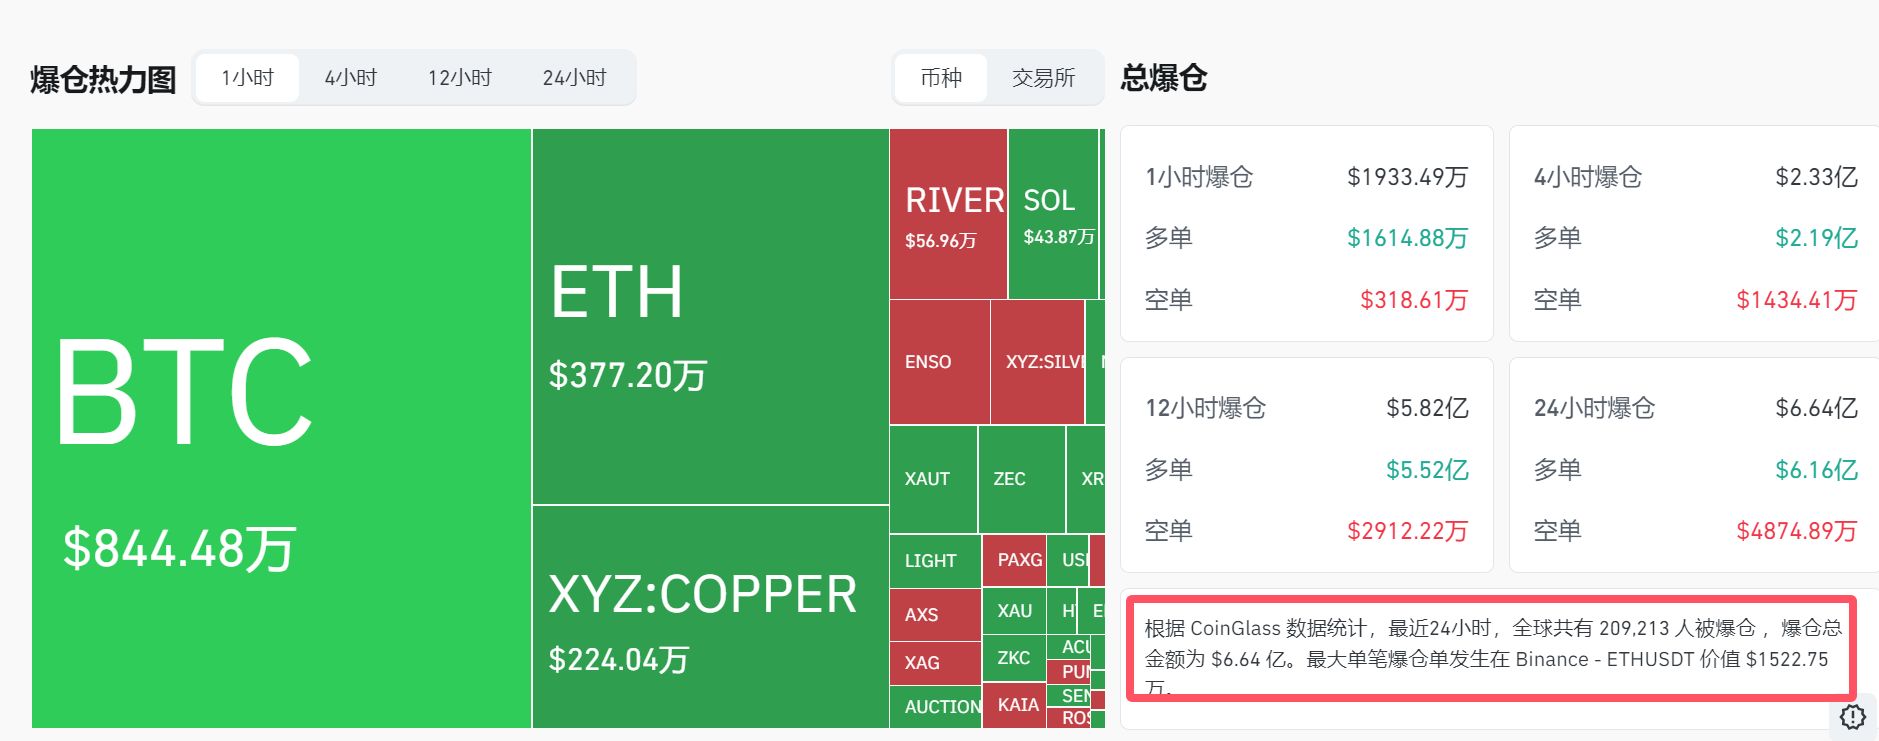Viewport: 1879px width, 741px height.
Task: Click the ZEC heatmap tile
Action: [1020, 479]
